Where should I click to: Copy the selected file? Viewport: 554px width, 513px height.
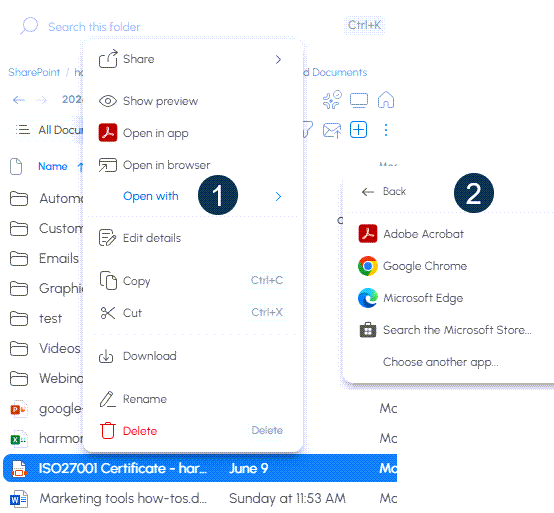pyautogui.click(x=193, y=281)
